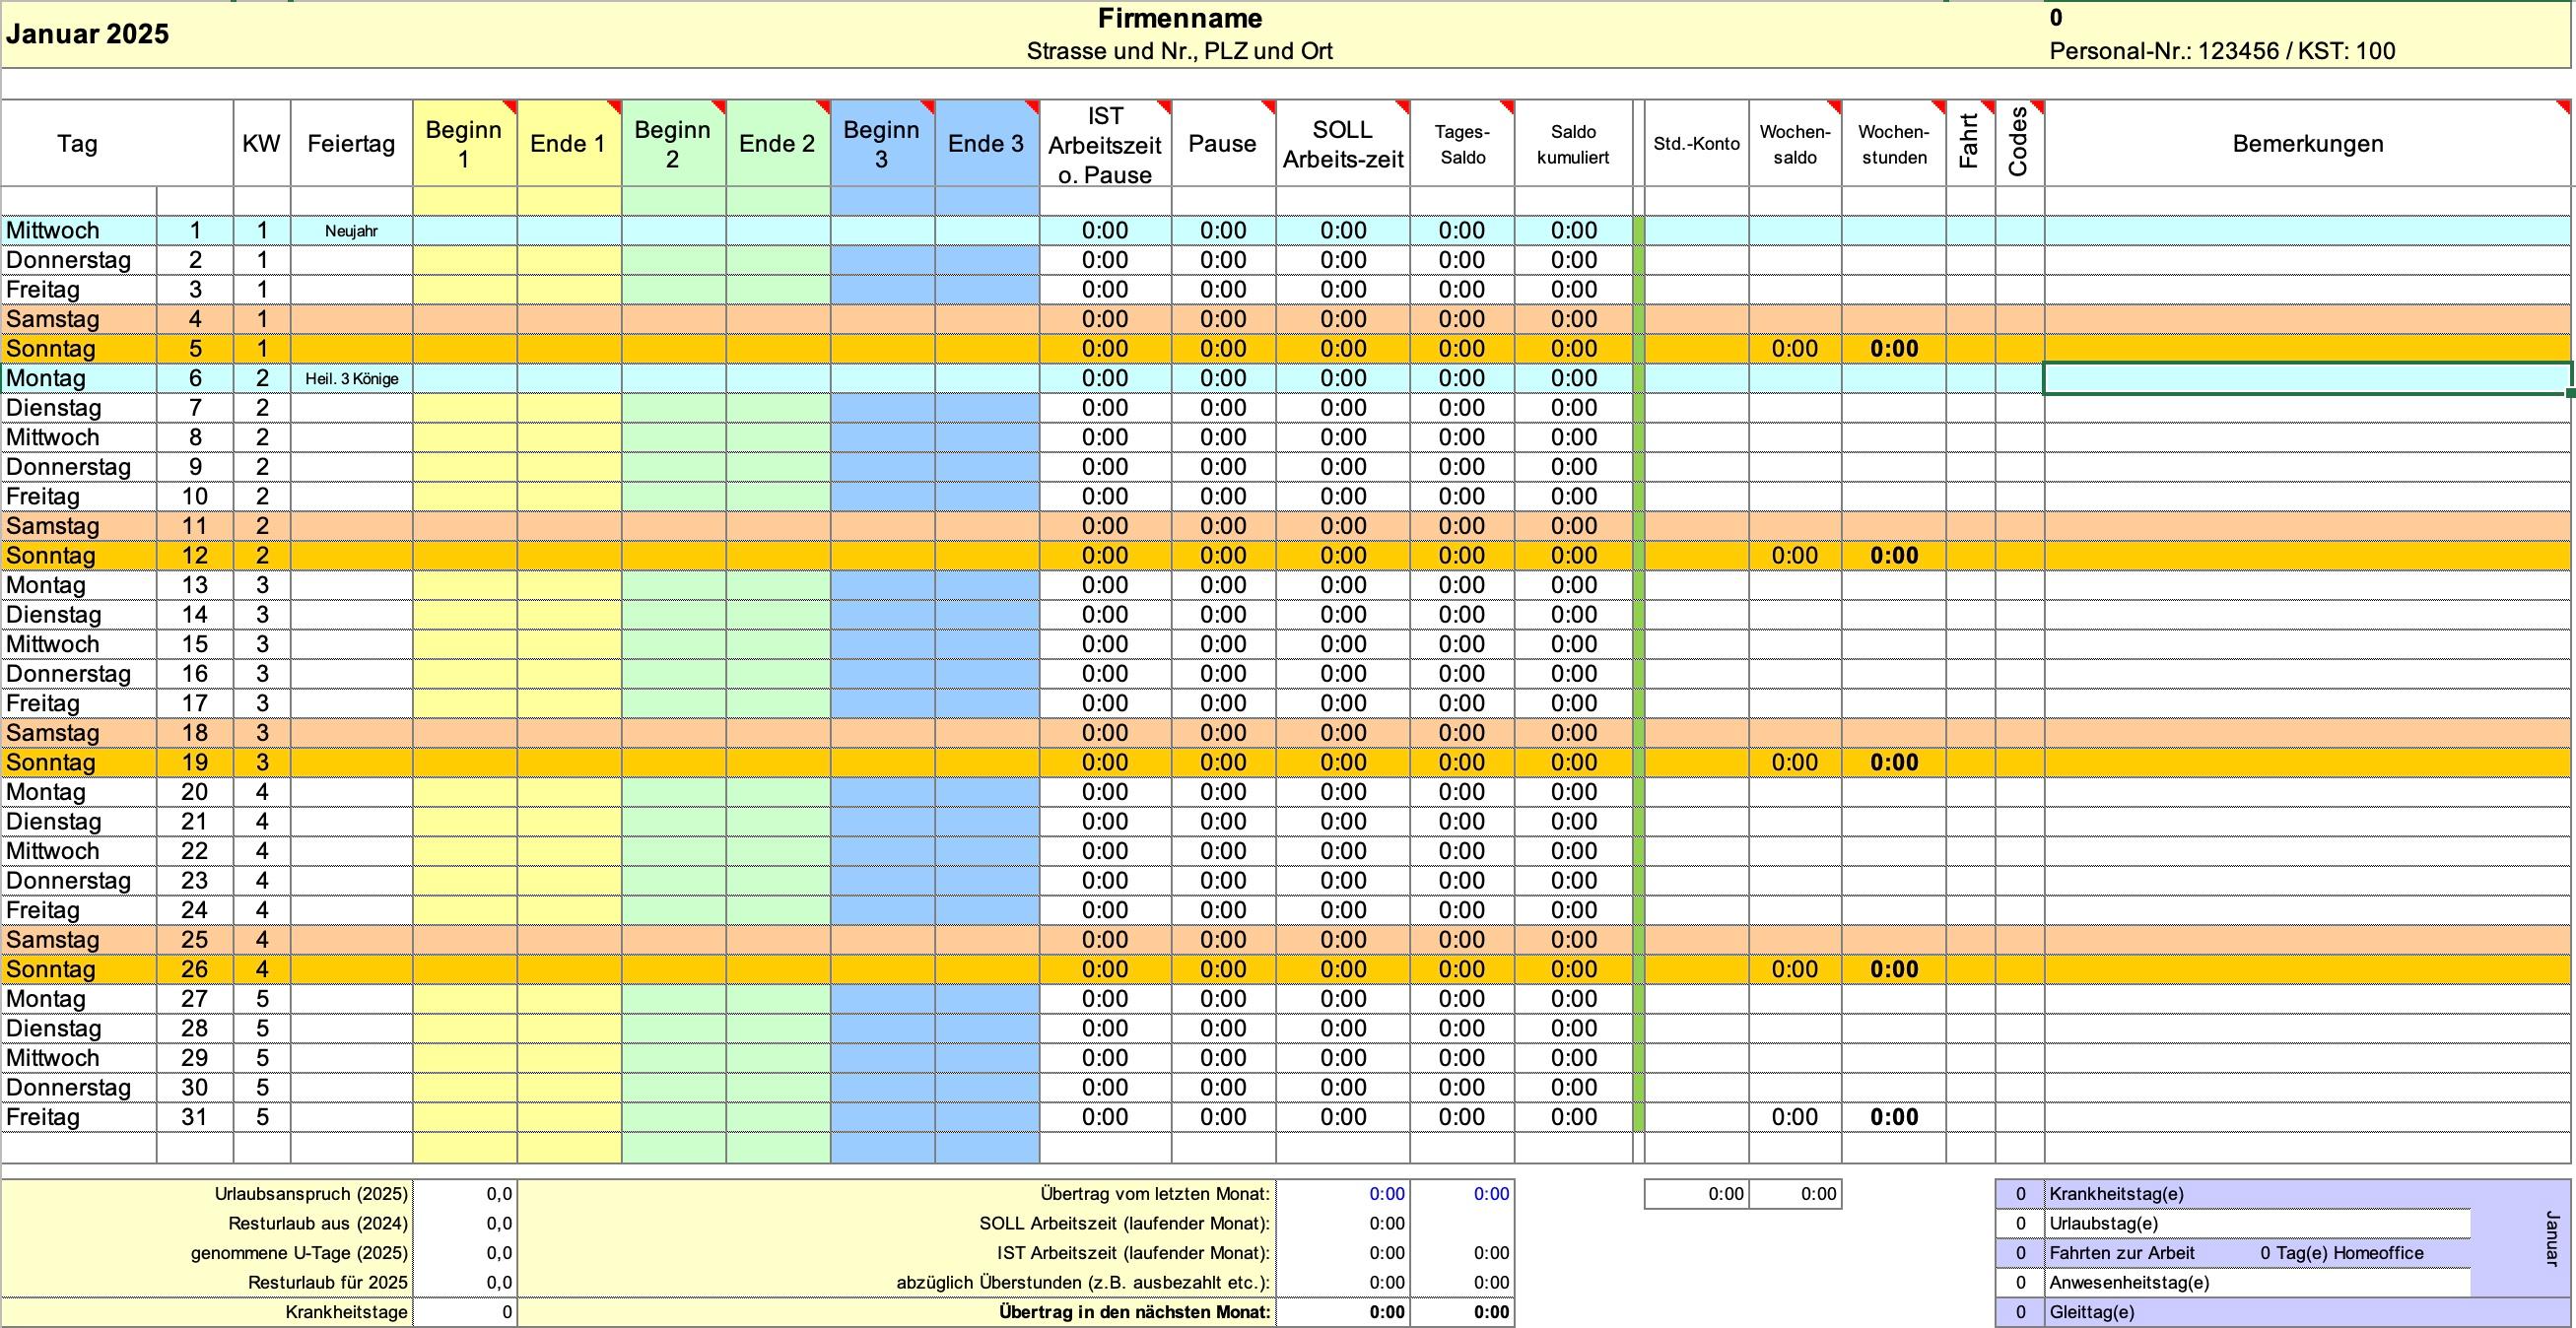The image size is (2576, 1328).
Task: Click the 'Personal-Nr.: 123456 / KST: 100' cell
Action: coord(2222,51)
